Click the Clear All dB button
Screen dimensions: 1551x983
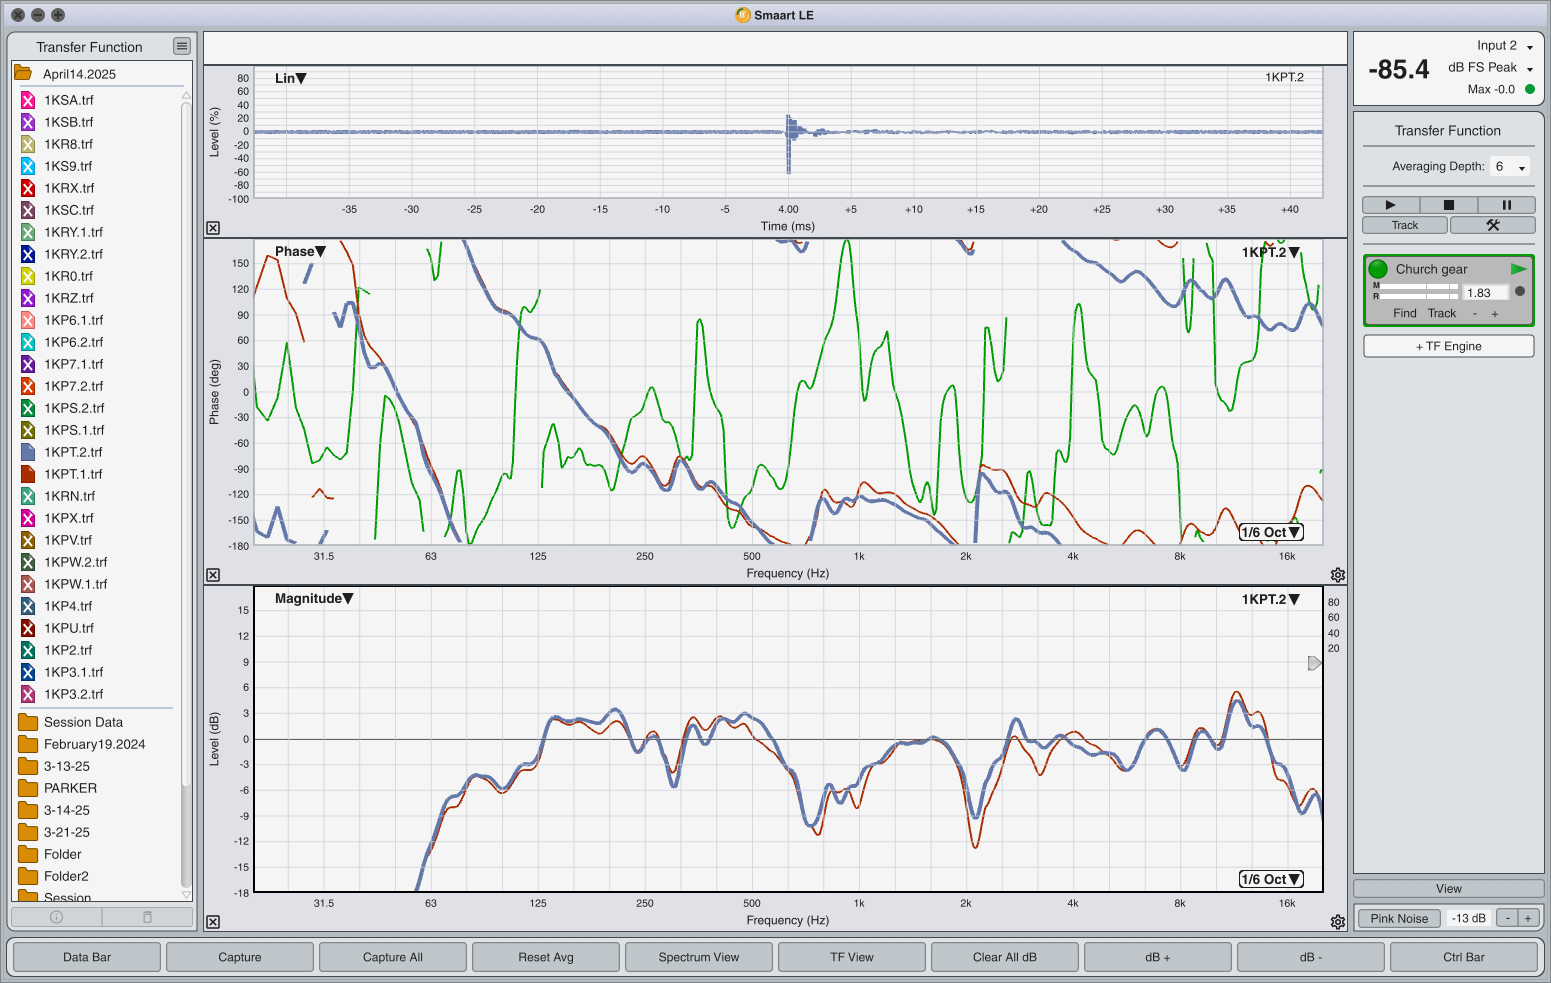pyautogui.click(x=1005, y=957)
